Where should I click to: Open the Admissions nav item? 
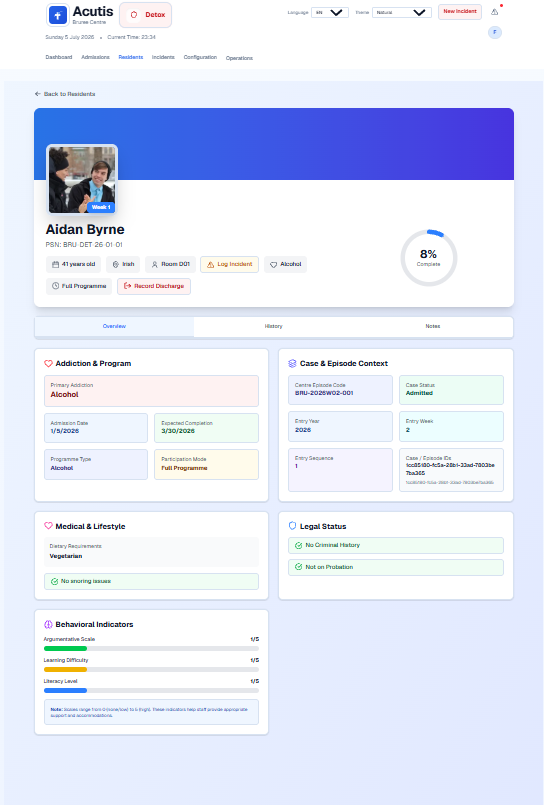point(95,57)
